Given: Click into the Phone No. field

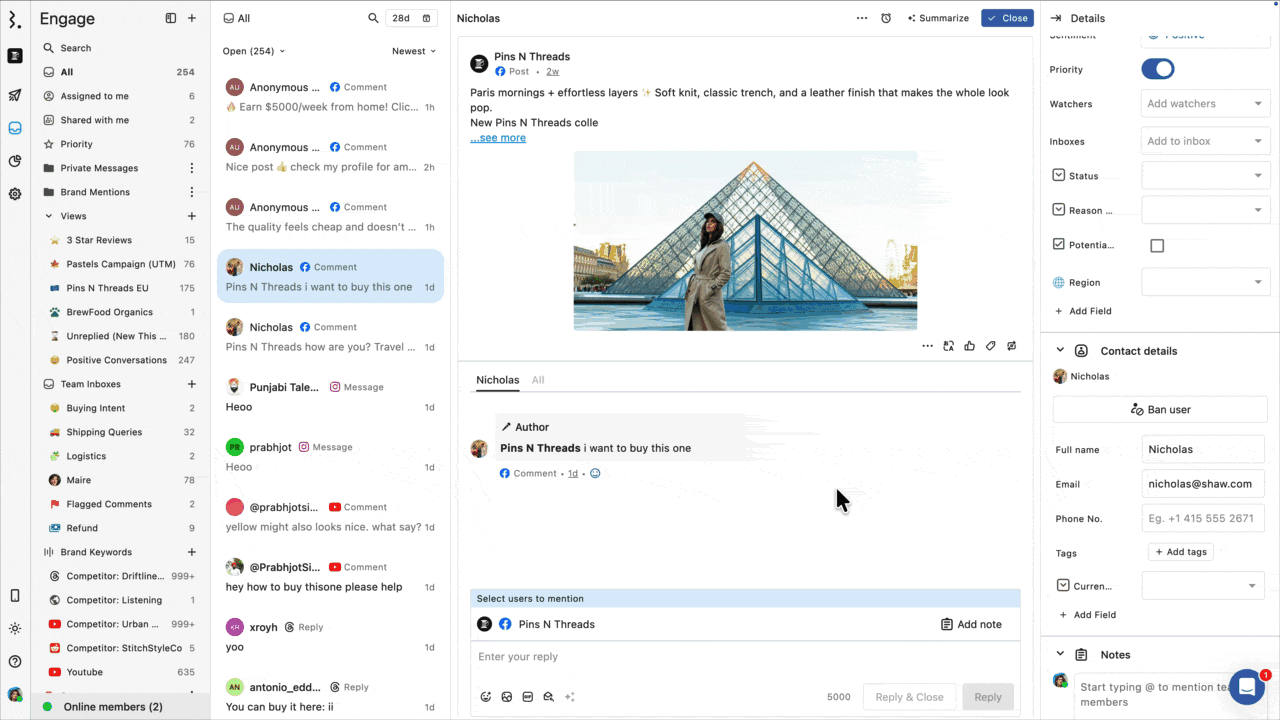Looking at the screenshot, I should tap(1202, 519).
